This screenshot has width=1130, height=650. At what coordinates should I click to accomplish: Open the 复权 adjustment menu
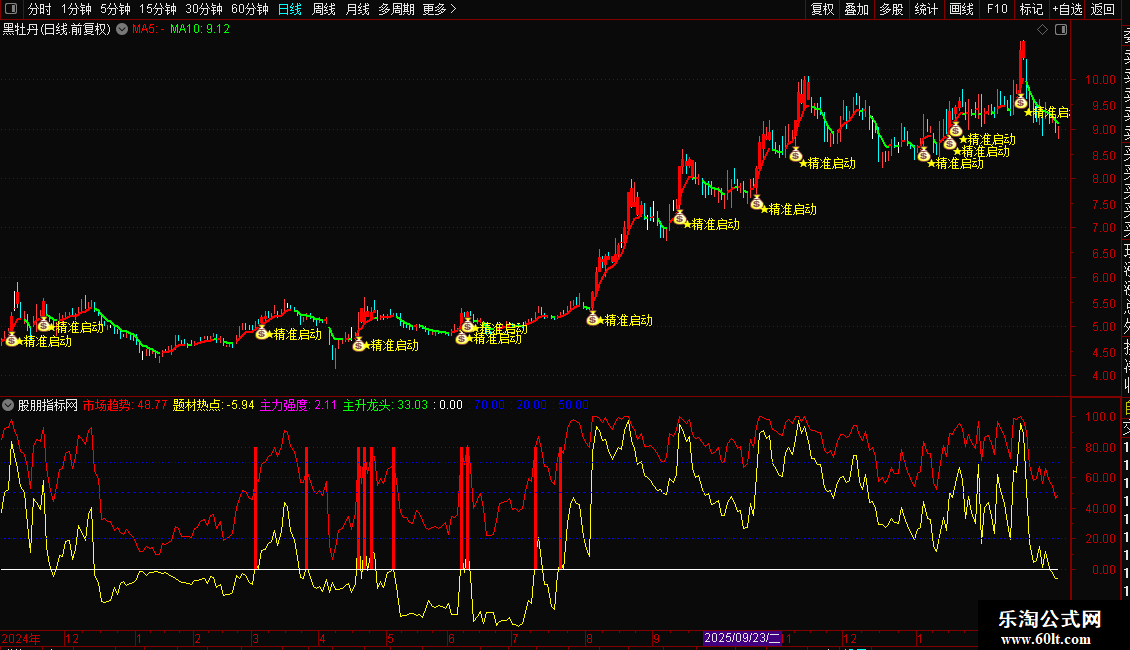tap(822, 9)
